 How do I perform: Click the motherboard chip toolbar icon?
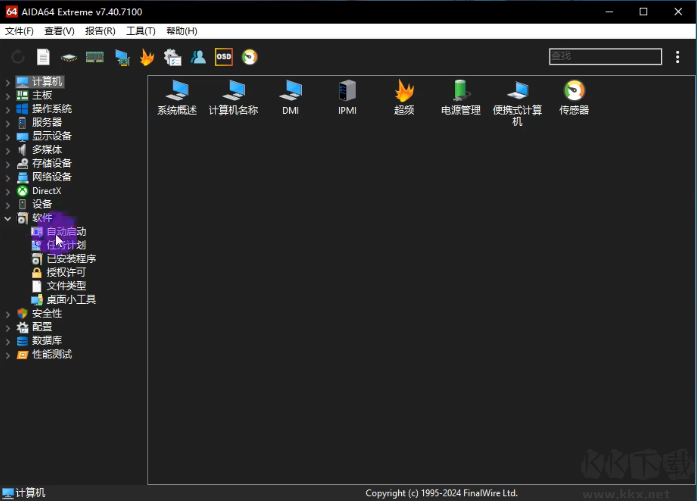click(68, 57)
